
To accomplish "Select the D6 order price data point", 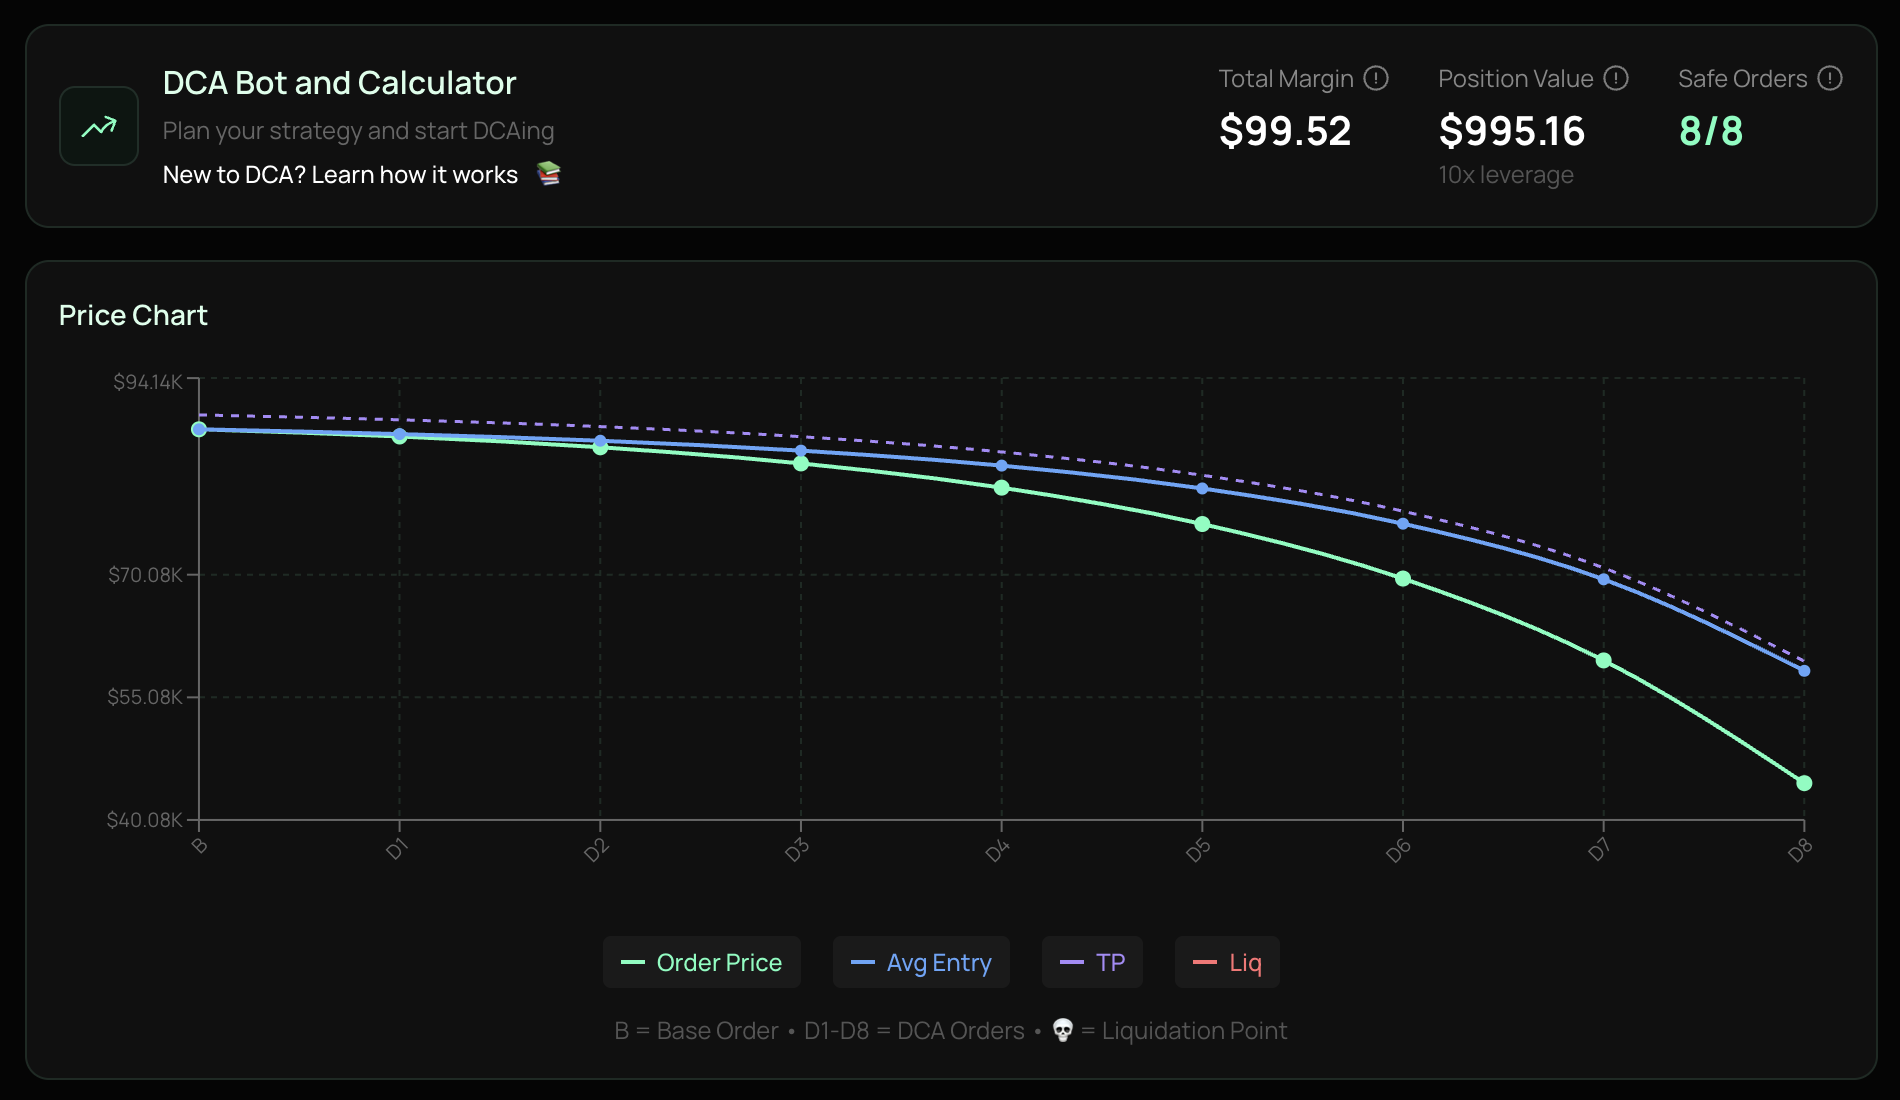I will coord(1403,579).
